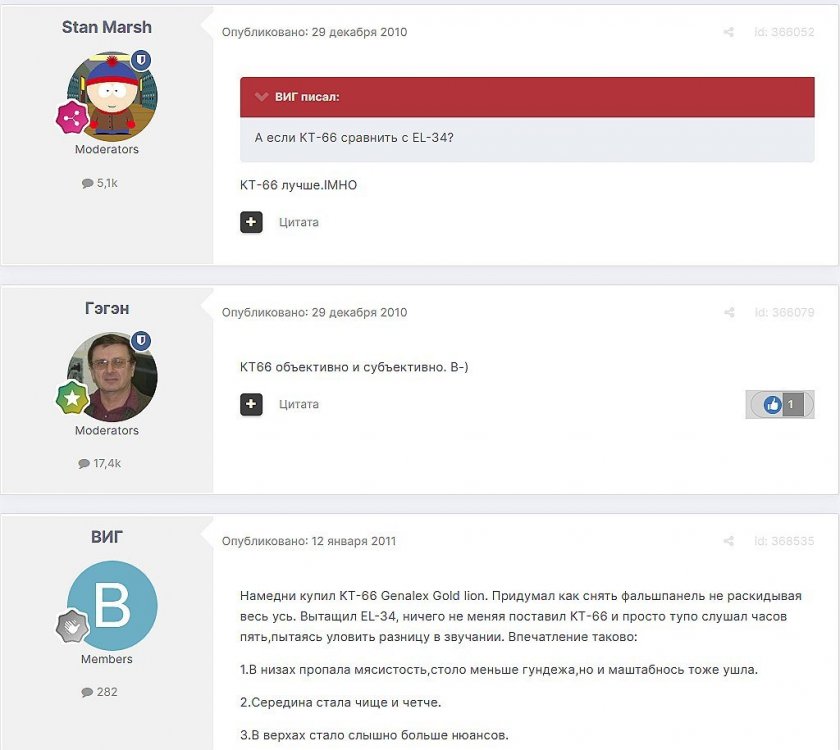Click grey rank badge on ВИГ's avatar
This screenshot has width=840, height=750.
72,626
